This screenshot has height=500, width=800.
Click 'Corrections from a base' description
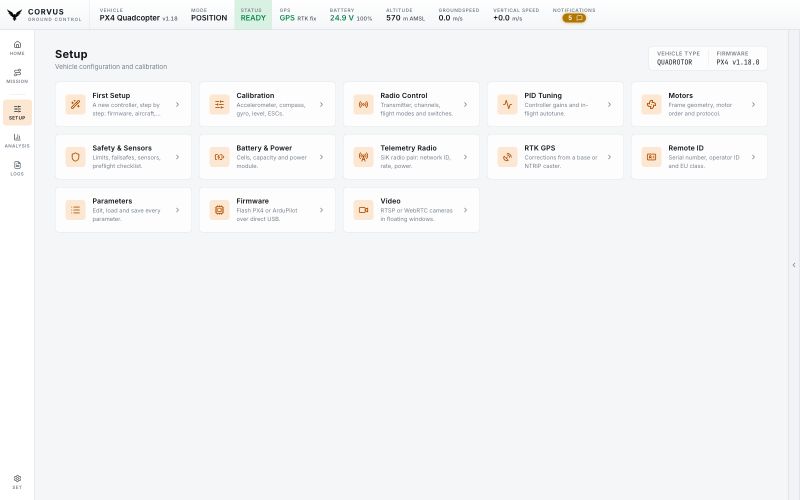pyautogui.click(x=561, y=158)
